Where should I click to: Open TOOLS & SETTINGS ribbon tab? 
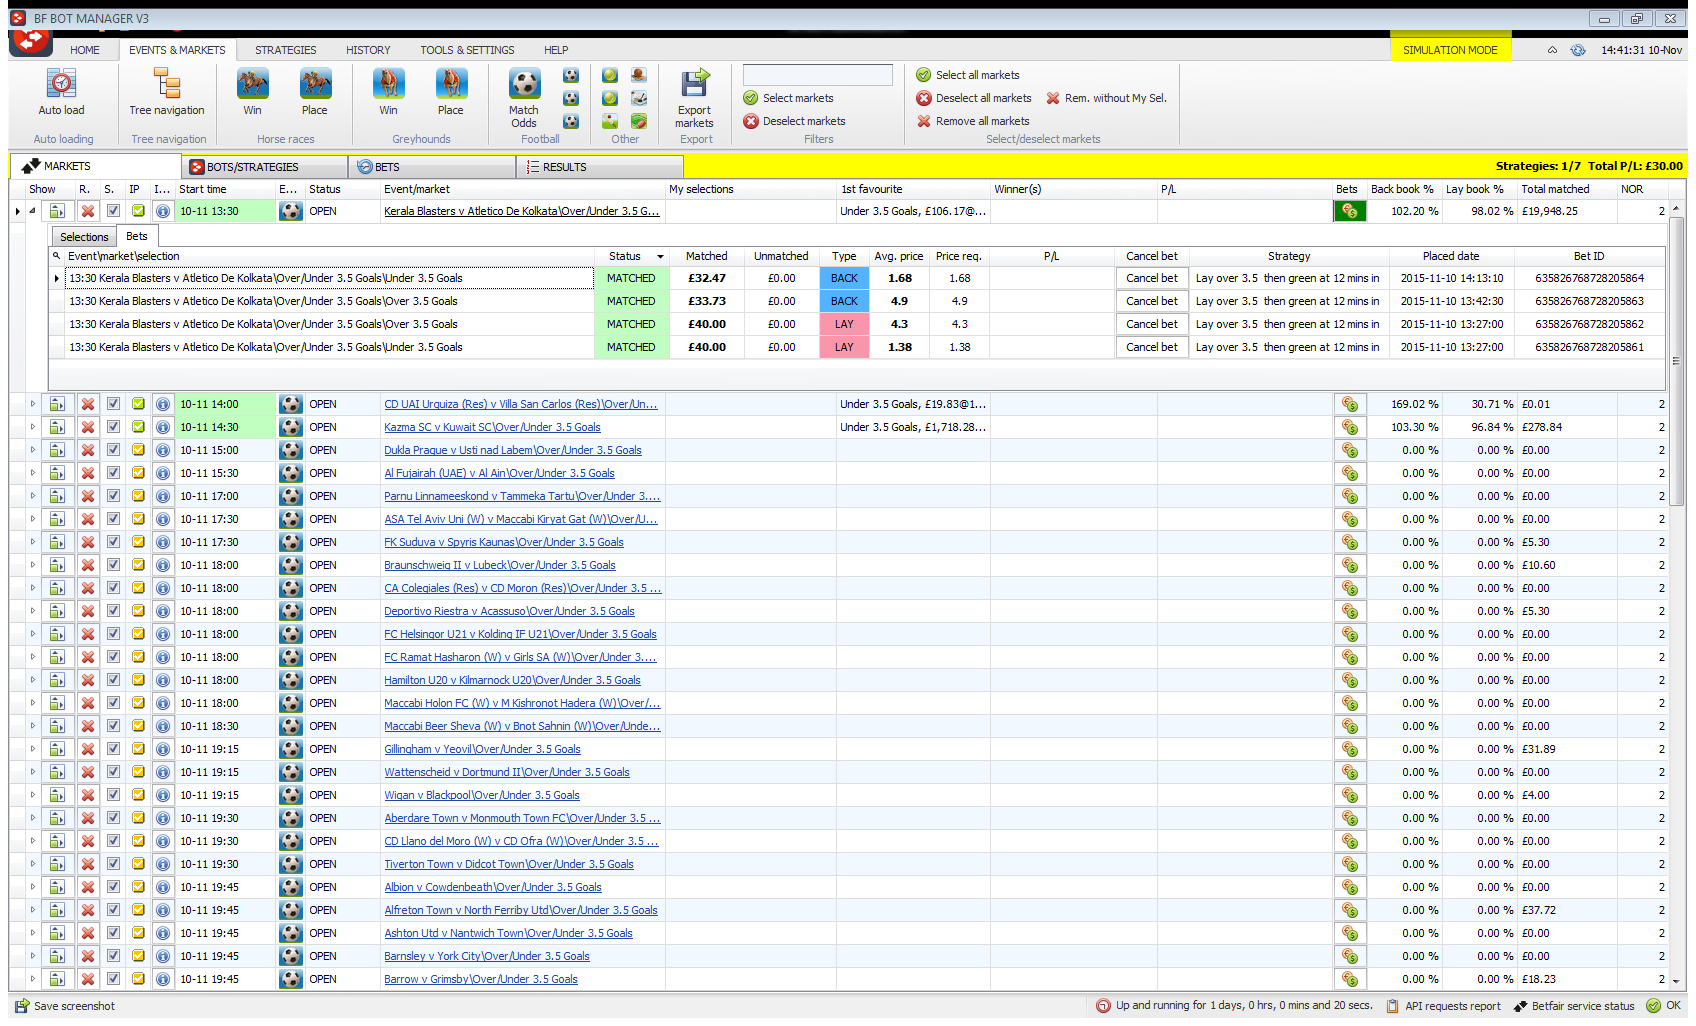tap(467, 50)
